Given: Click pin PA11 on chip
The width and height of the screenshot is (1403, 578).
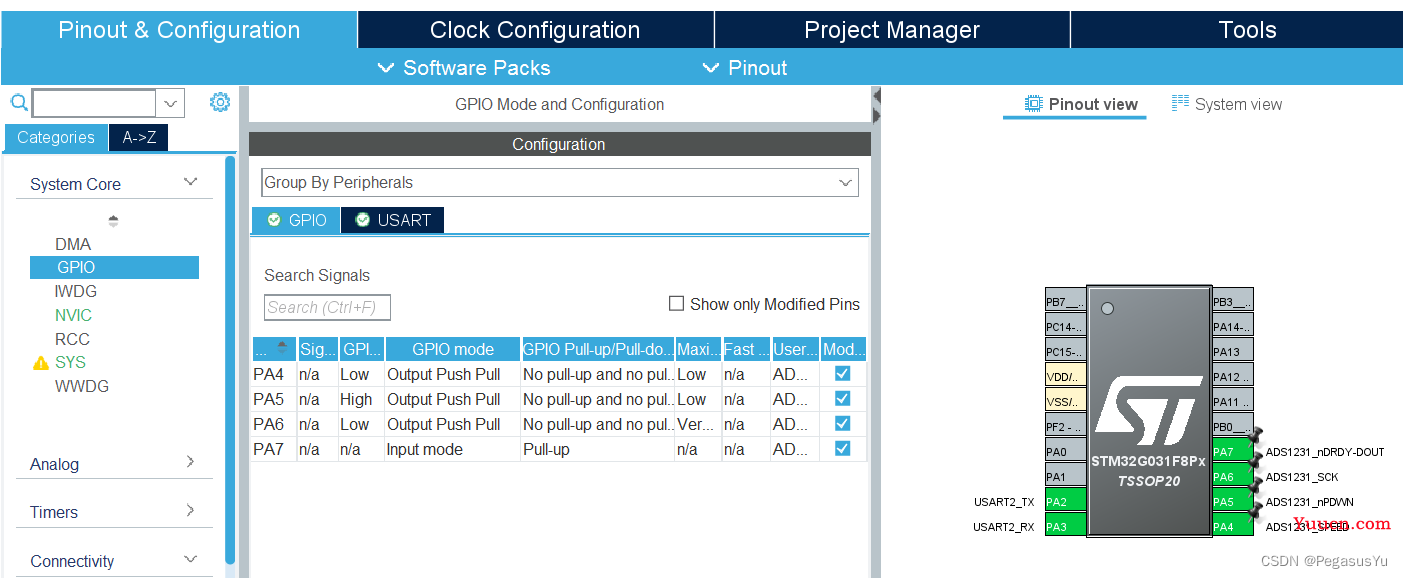Looking at the screenshot, I should 1232,401.
